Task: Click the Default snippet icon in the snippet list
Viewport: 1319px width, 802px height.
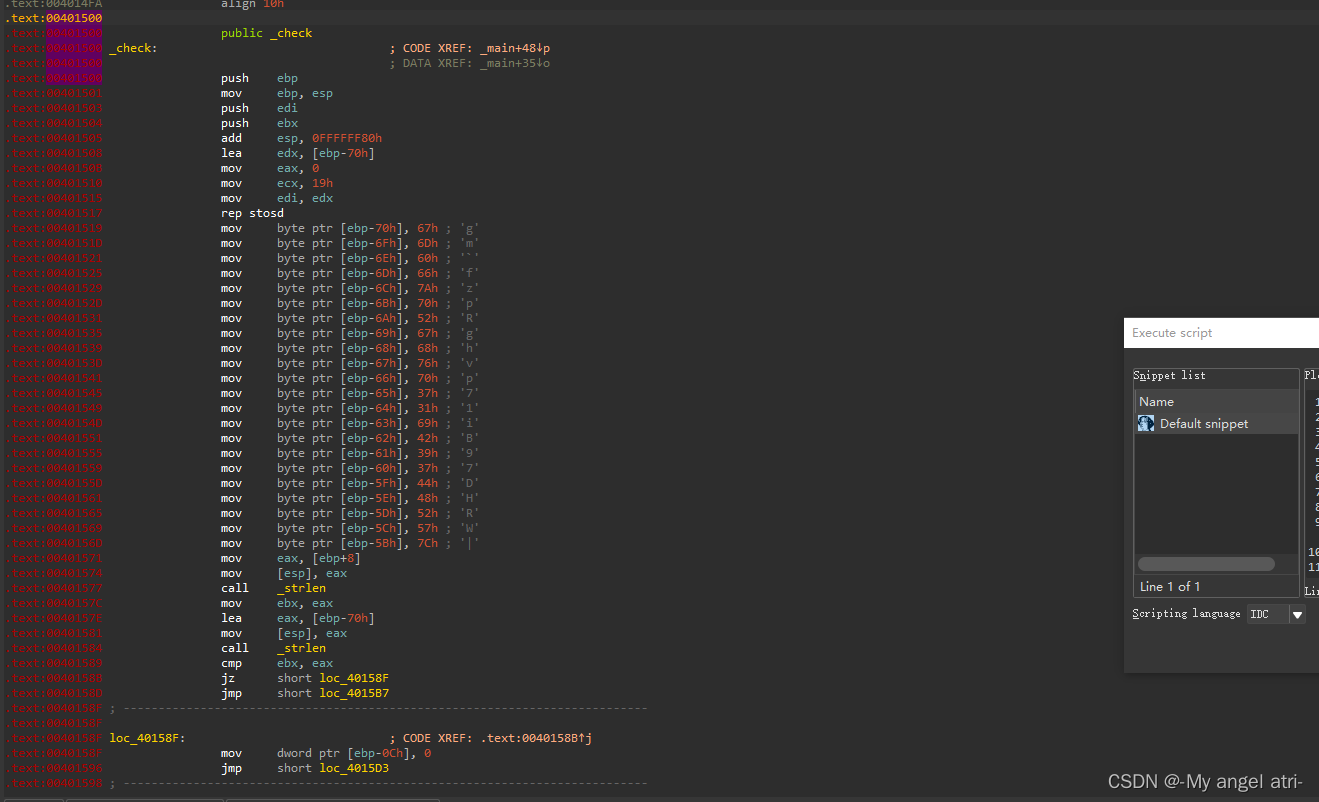Action: (1146, 423)
